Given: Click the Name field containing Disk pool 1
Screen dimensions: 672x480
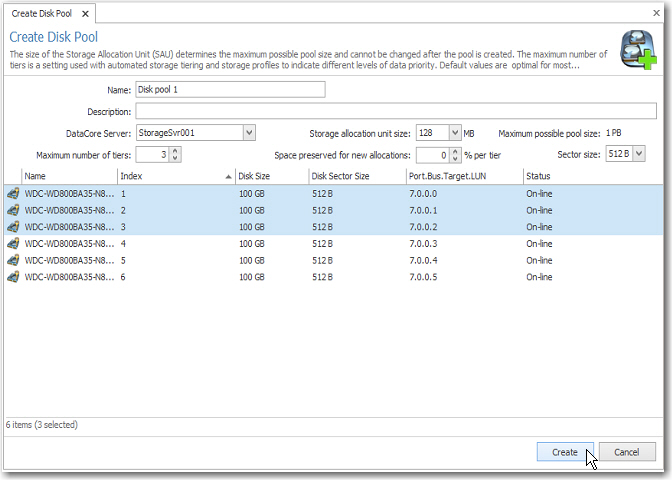Looking at the screenshot, I should click(x=230, y=89).
